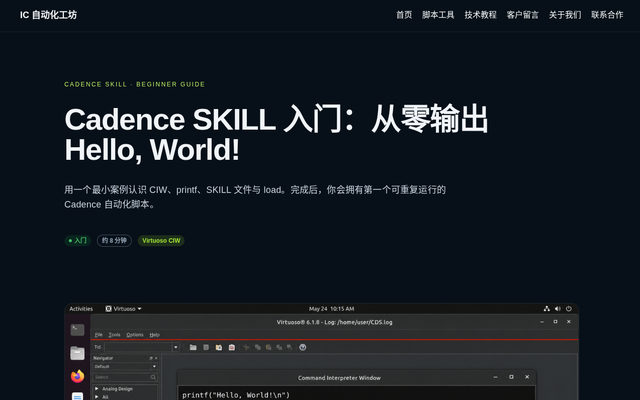Screen dimensions: 640x400
Task: Click Activities in the Ubuntu top bar
Action: [81, 309]
